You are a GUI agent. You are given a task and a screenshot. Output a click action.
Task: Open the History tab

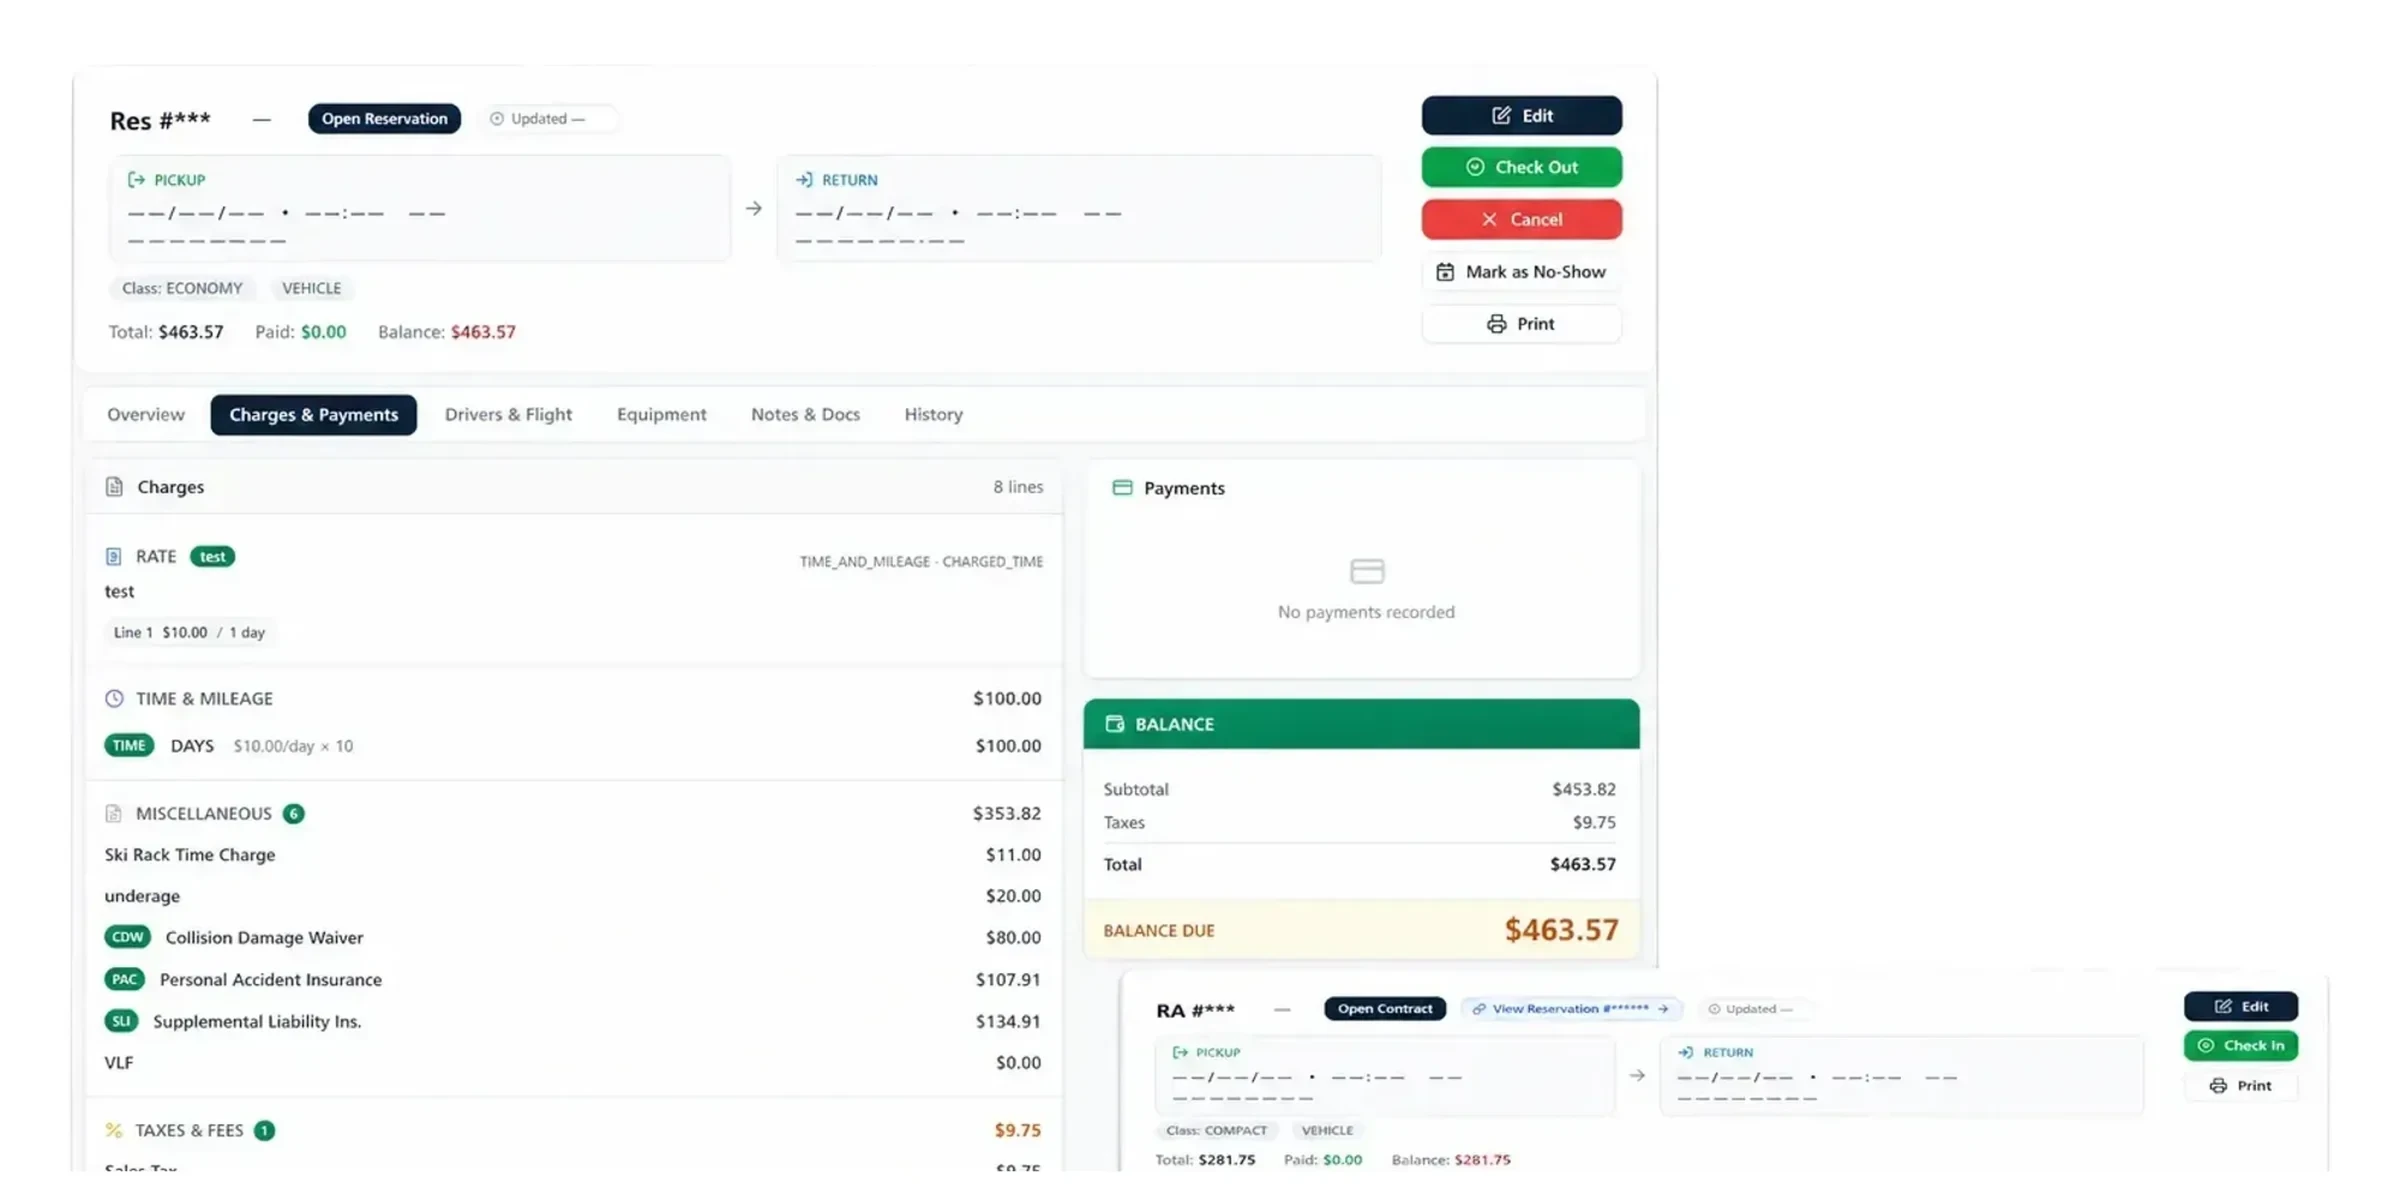[x=933, y=414]
